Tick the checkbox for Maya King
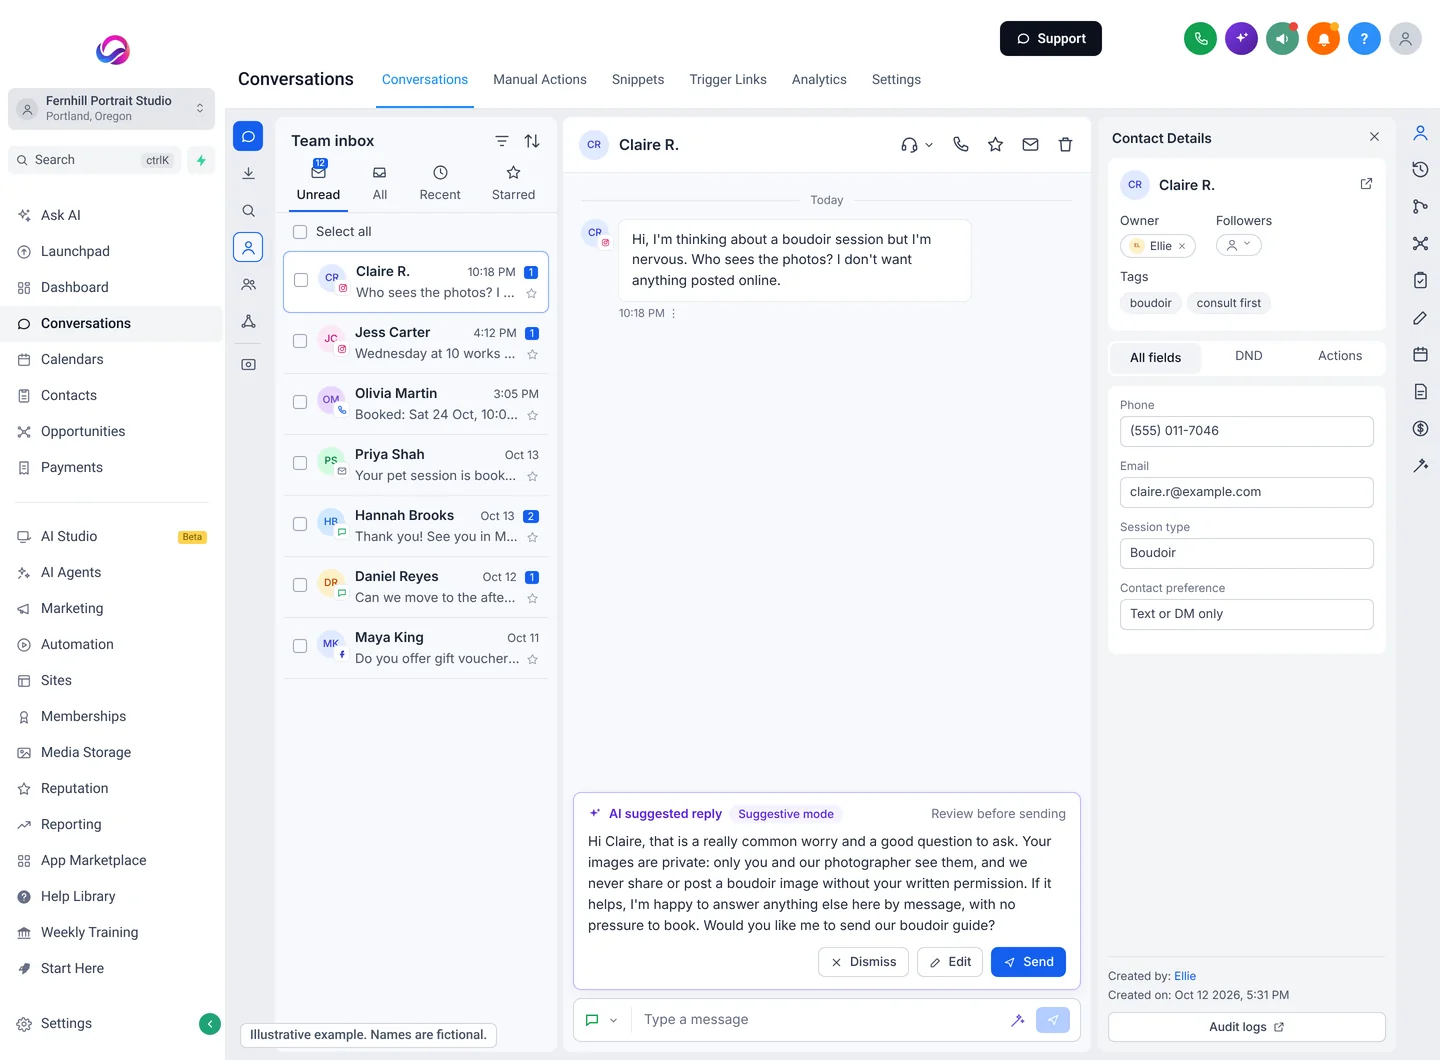Viewport: 1440px width, 1060px height. tap(300, 646)
